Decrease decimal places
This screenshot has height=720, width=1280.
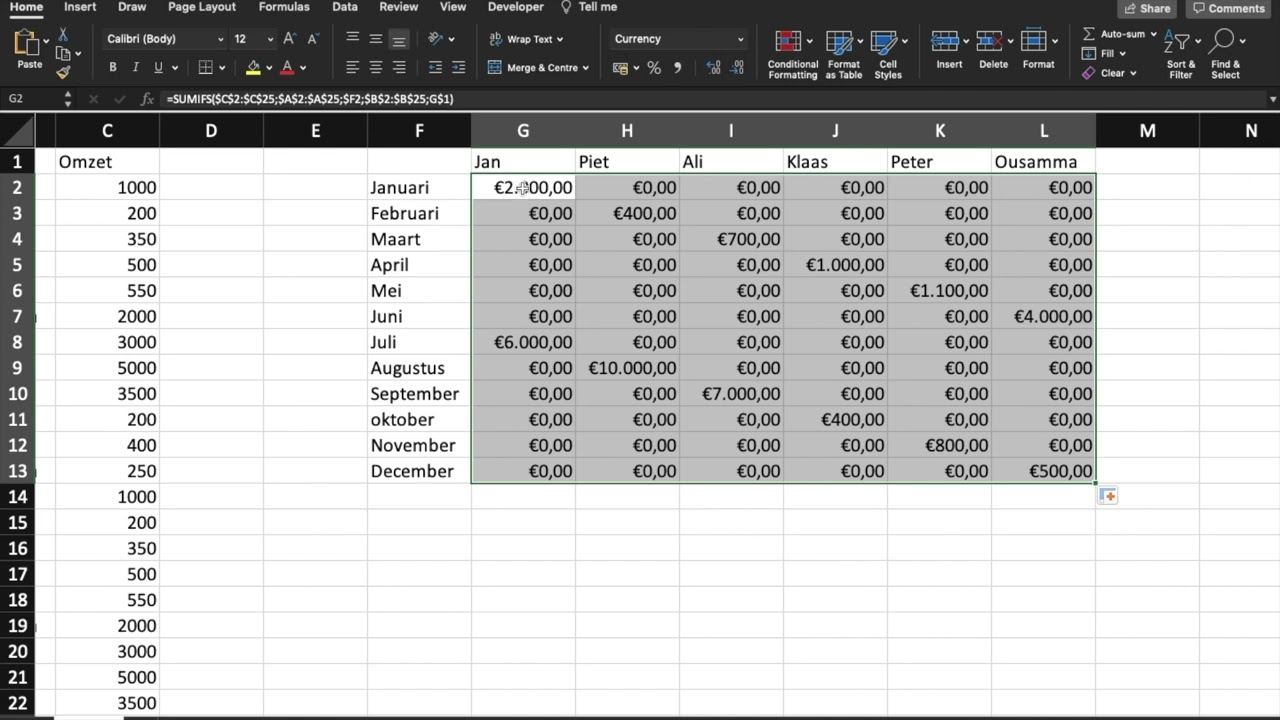click(x=739, y=68)
